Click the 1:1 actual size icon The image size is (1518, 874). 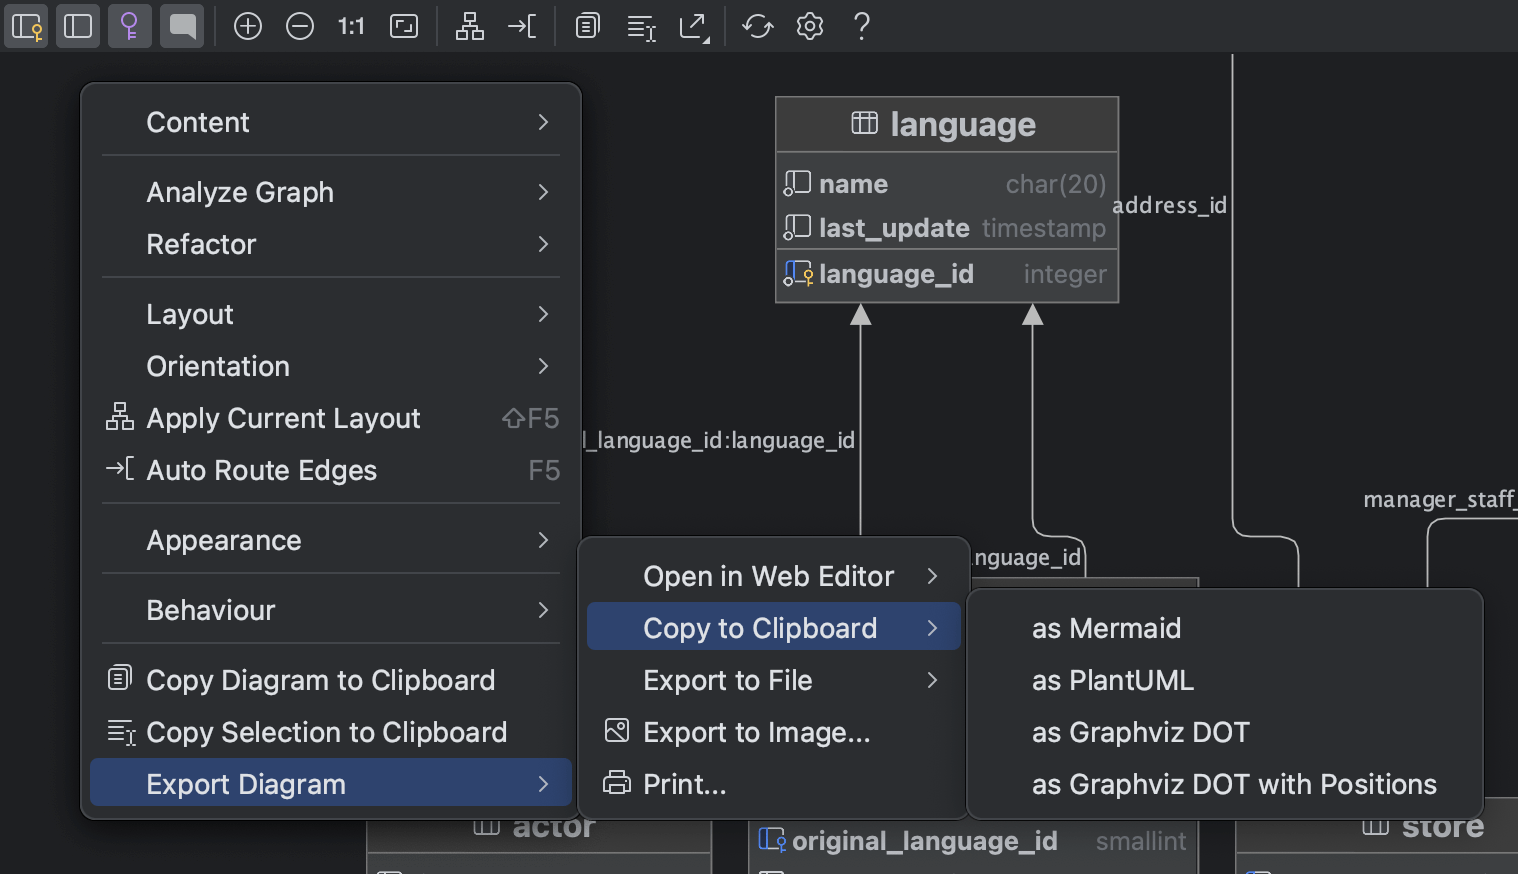coord(351,26)
